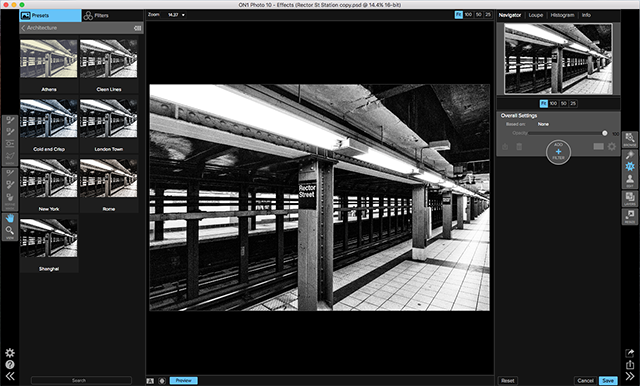Screen dimensions: 640x386
Task: Select the Hand pan tool
Action: 10,219
